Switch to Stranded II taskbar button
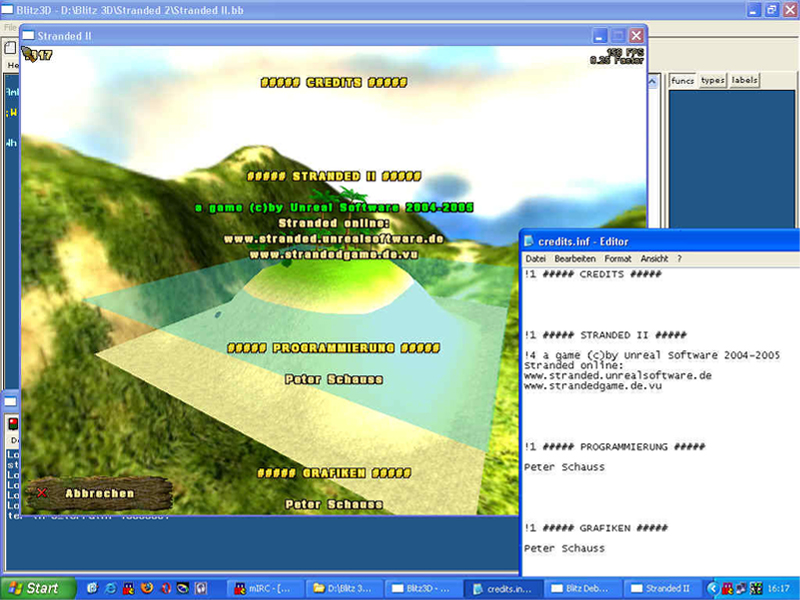Viewport: 800px width, 600px height. (659, 588)
